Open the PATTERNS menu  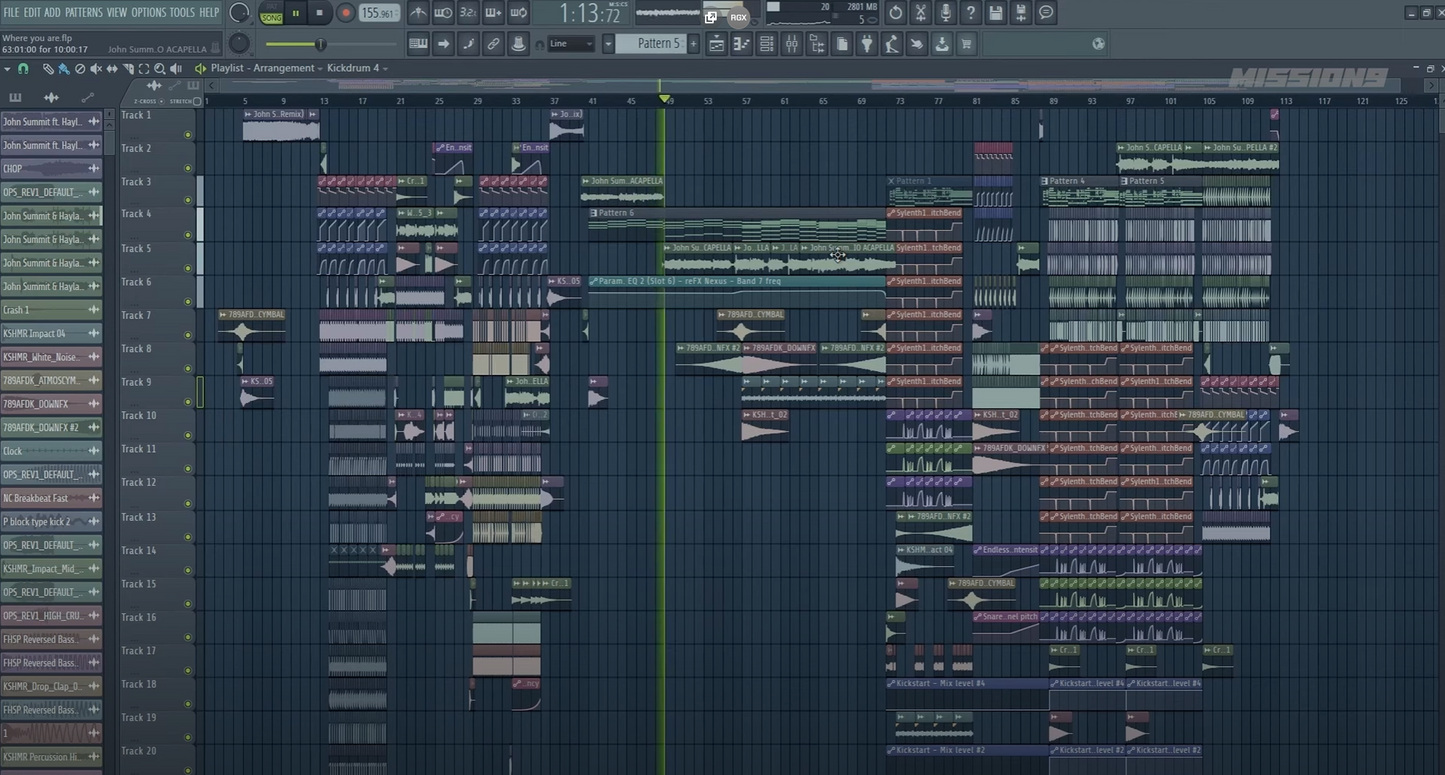coord(84,13)
